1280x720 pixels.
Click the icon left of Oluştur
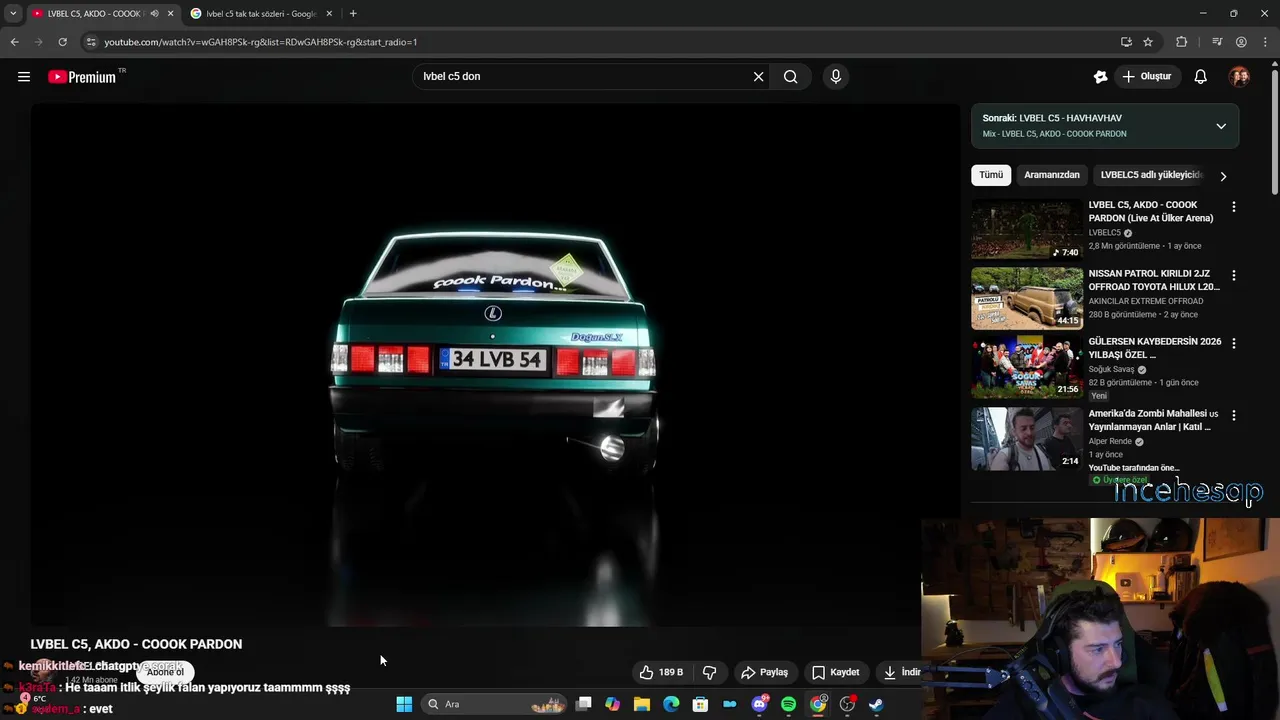(x=1100, y=76)
